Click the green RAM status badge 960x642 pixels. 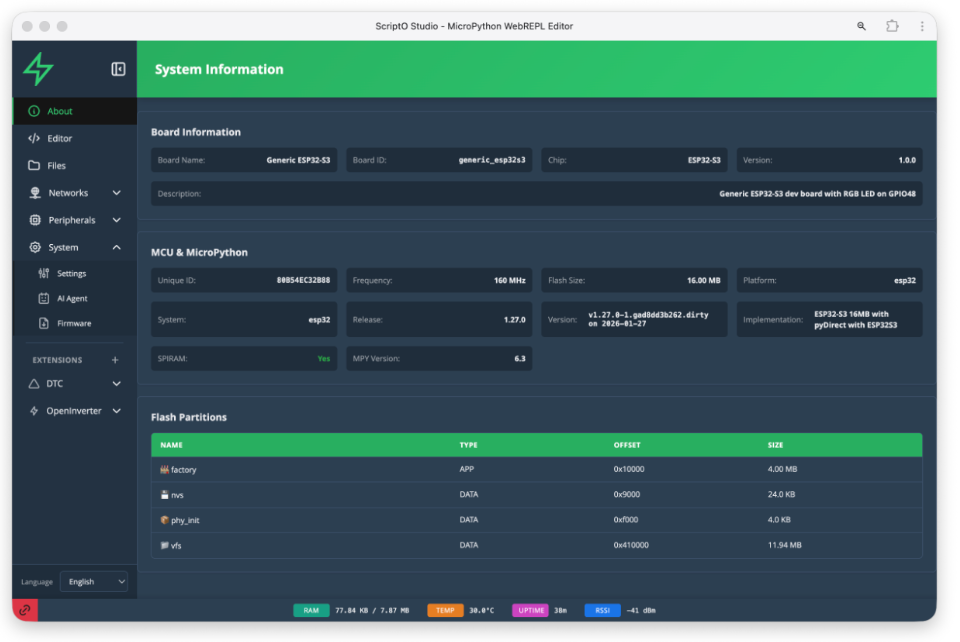tap(311, 610)
